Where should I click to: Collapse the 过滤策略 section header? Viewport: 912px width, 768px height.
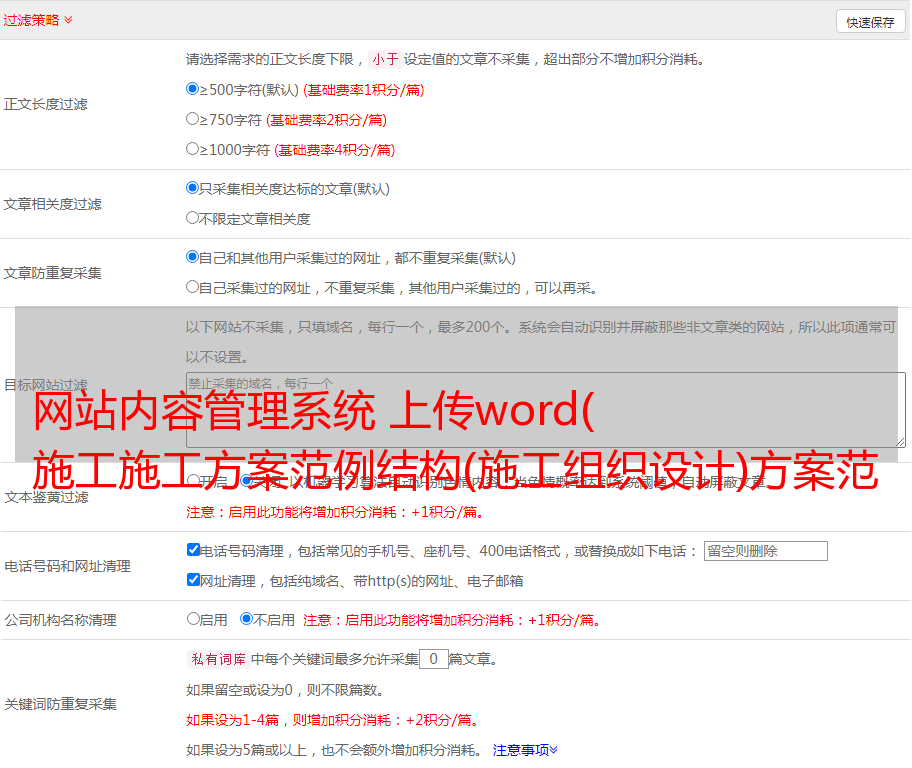click(38, 20)
